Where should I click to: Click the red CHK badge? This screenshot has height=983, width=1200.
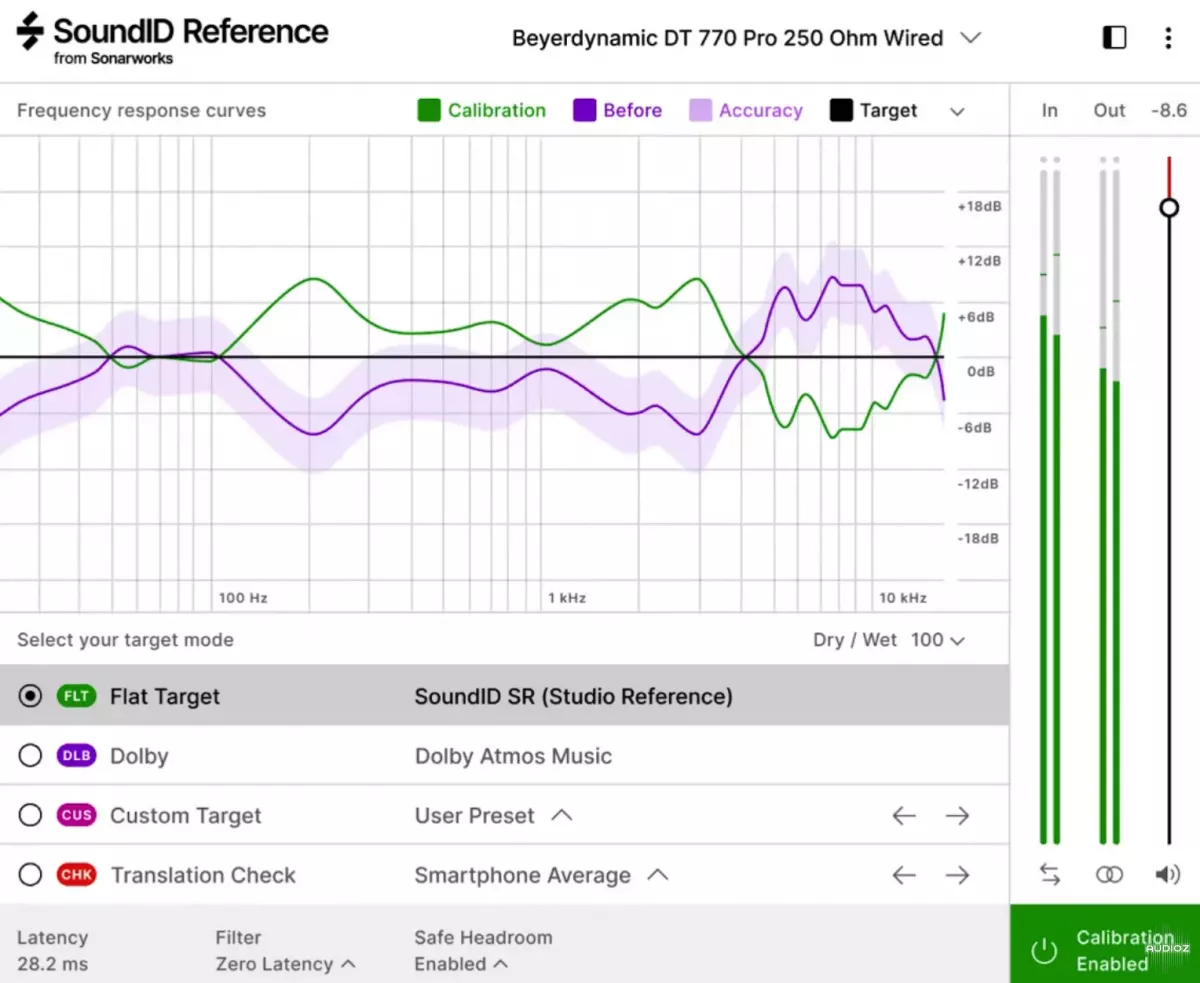pos(77,875)
